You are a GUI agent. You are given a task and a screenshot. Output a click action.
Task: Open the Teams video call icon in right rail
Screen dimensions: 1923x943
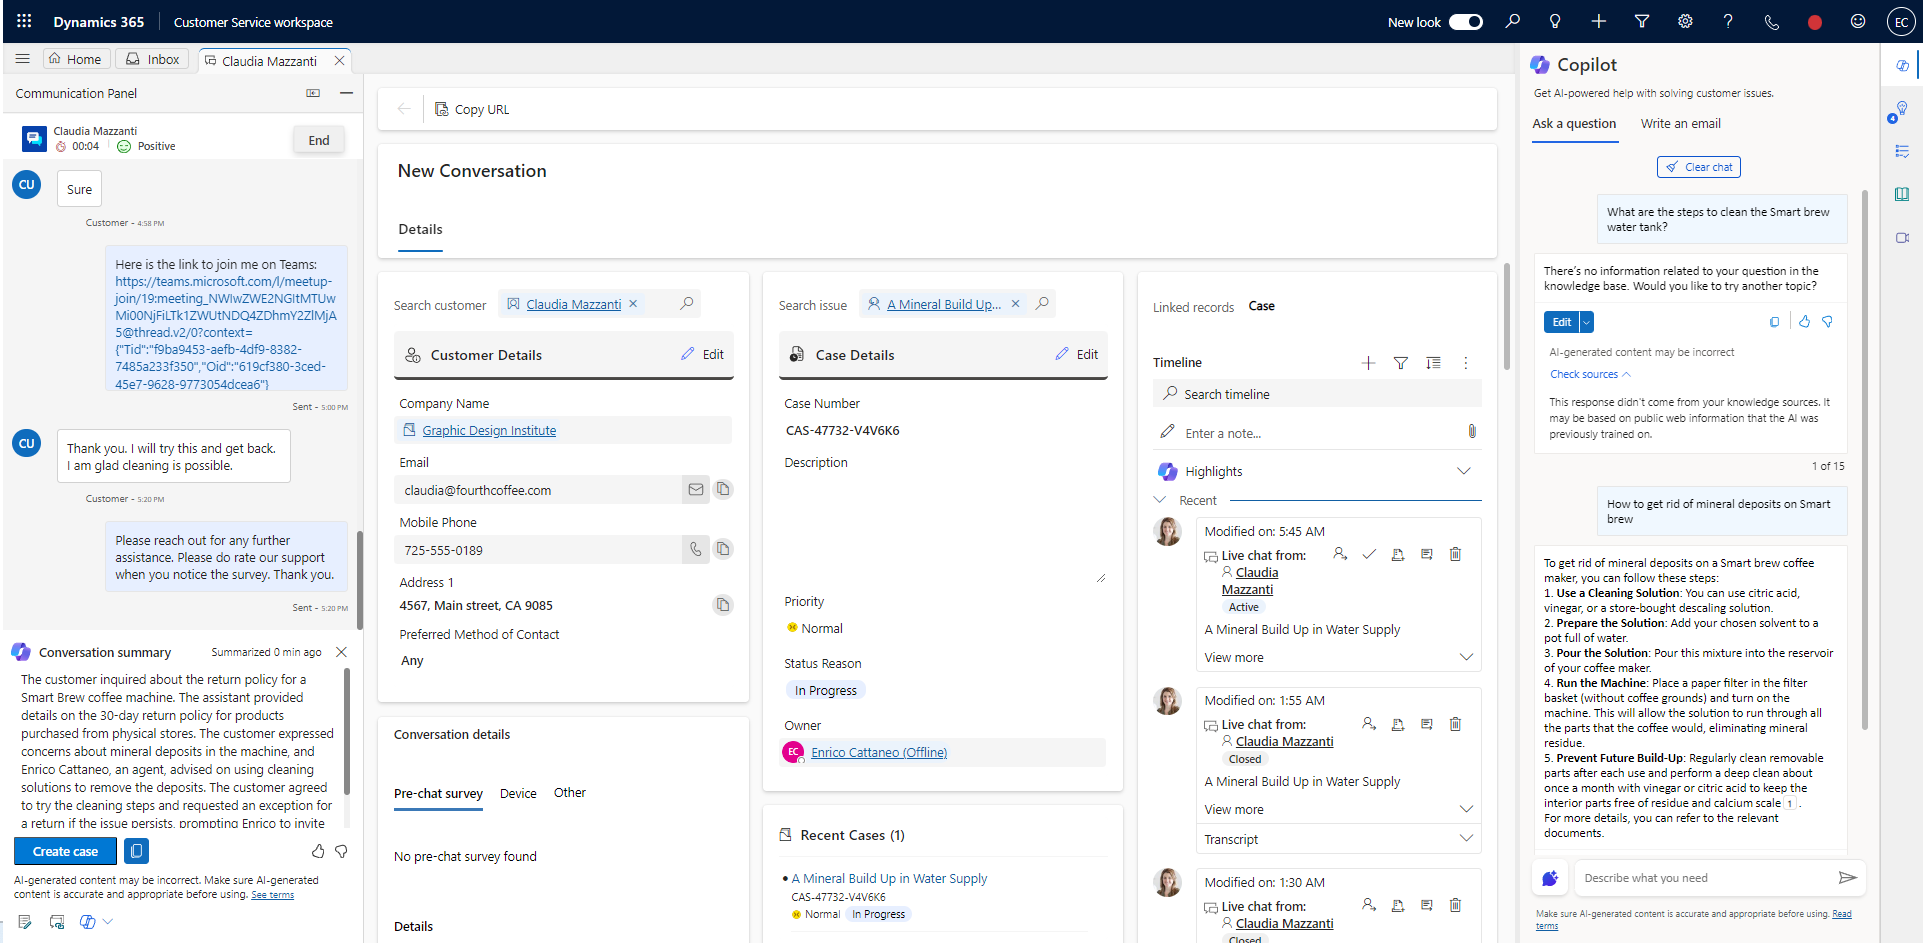tap(1903, 238)
